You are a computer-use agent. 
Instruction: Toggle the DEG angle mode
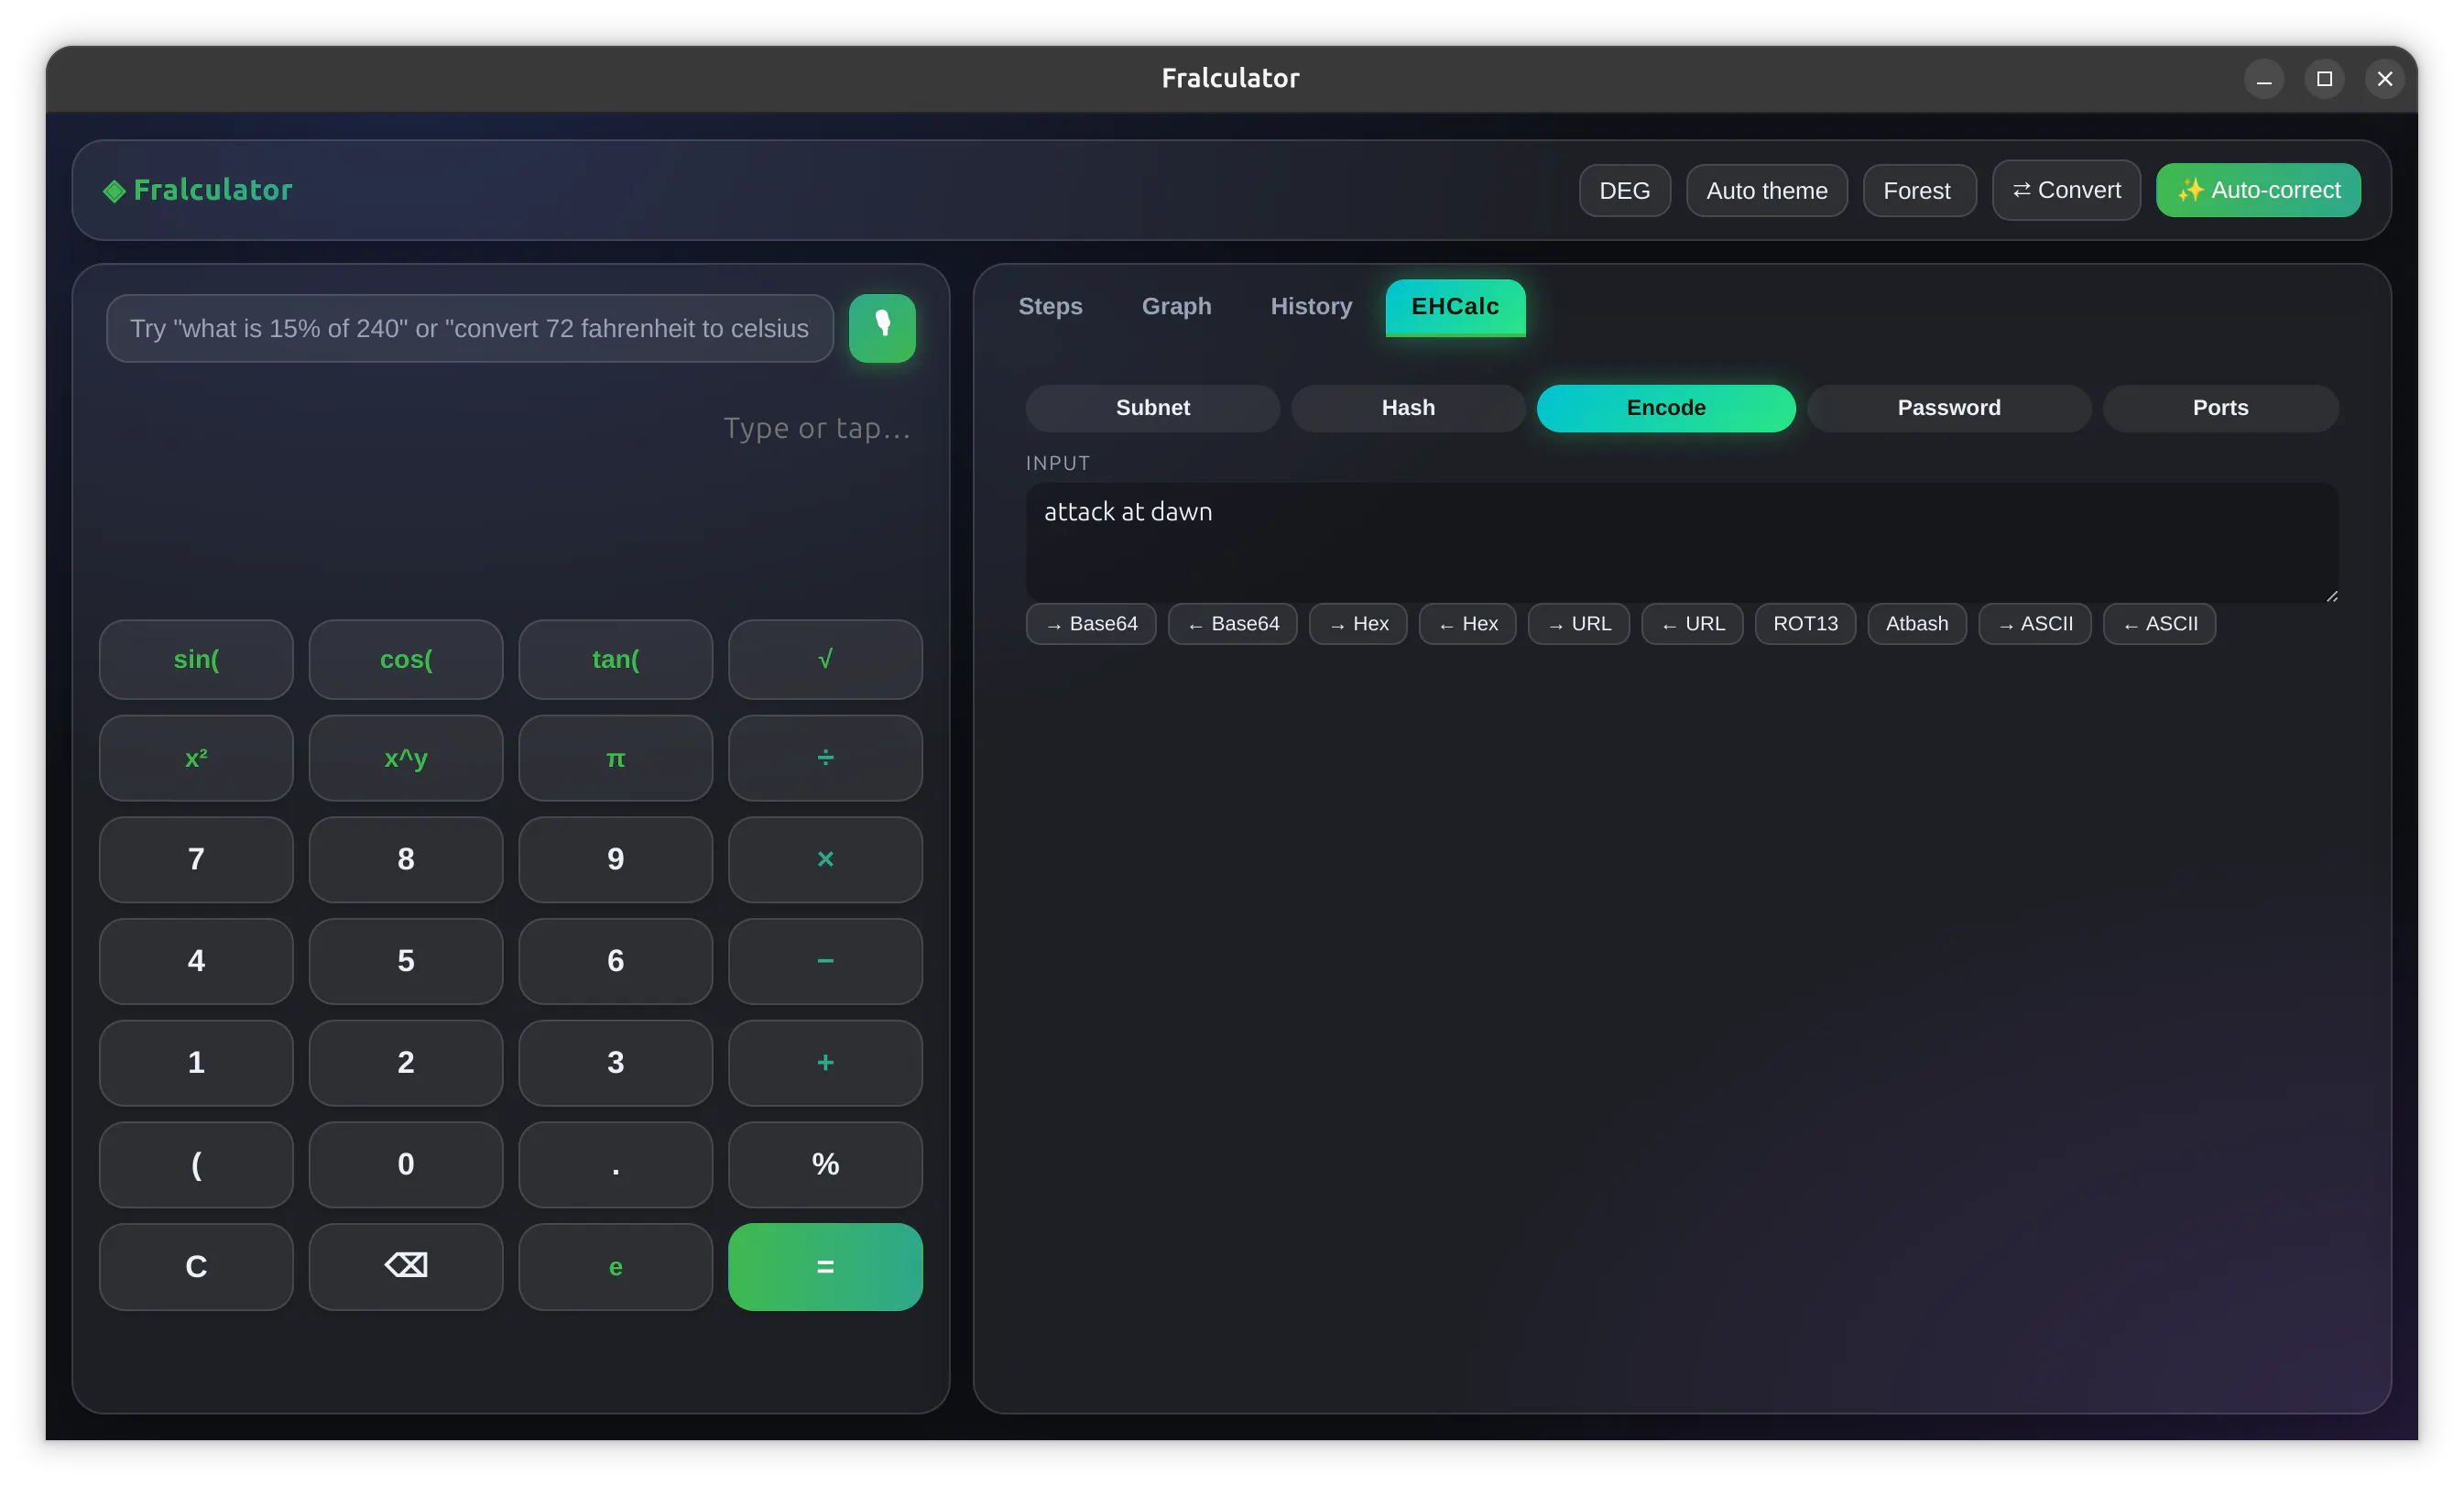click(1624, 190)
